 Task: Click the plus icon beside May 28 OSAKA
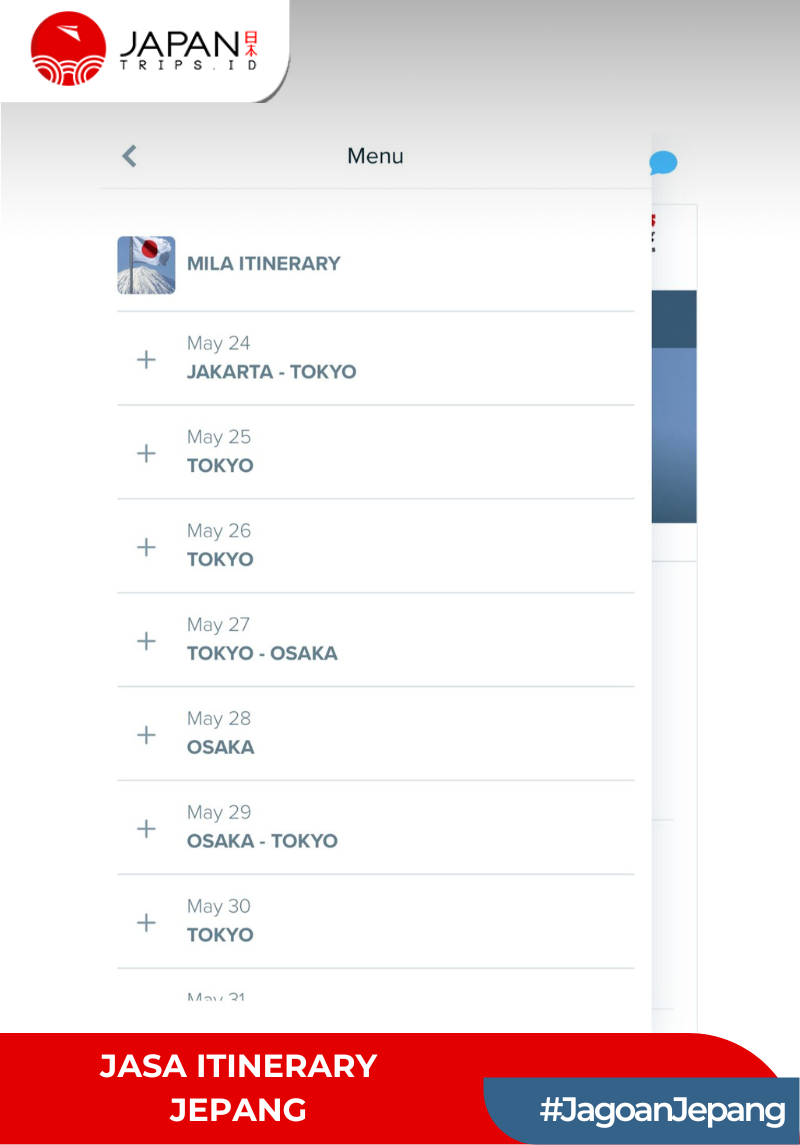146,734
